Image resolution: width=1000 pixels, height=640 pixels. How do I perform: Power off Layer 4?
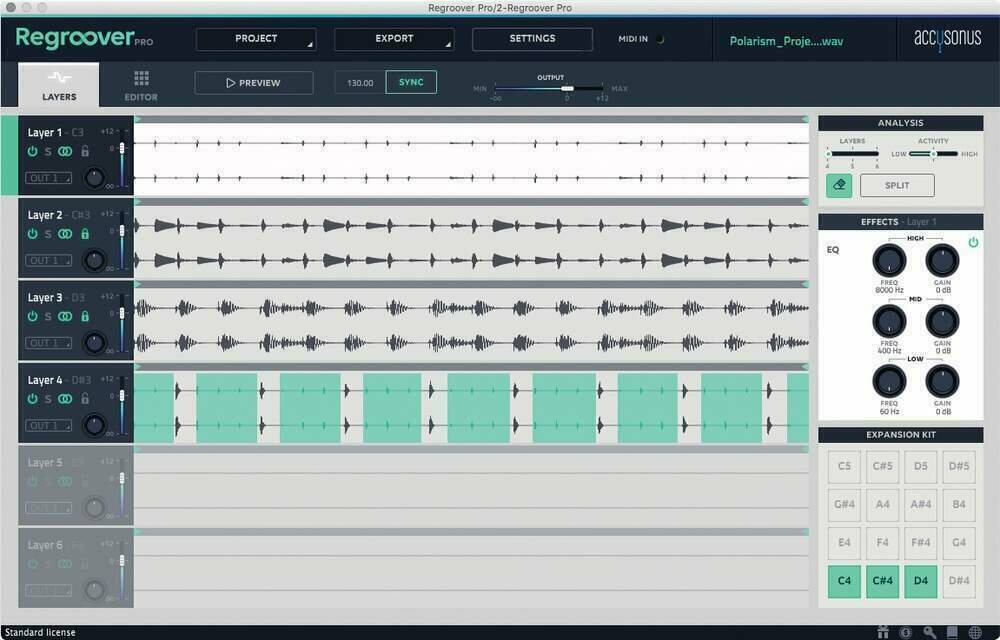point(32,398)
